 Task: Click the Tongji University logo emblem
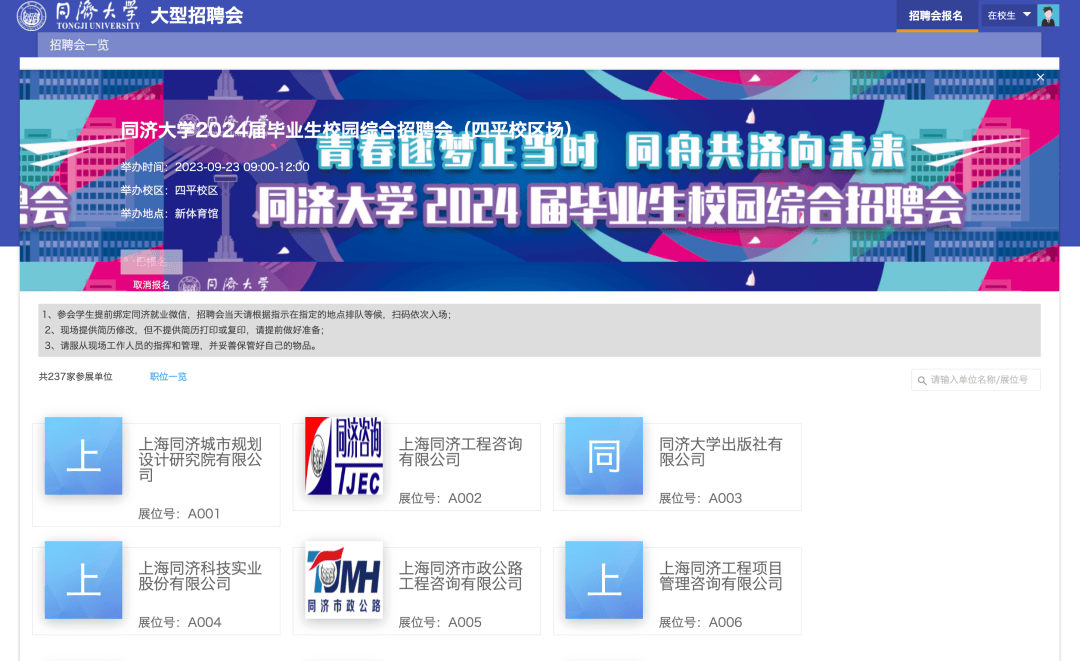(x=31, y=16)
